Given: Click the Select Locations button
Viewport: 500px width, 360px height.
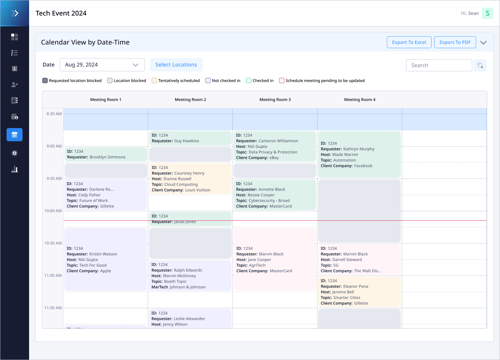Looking at the screenshot, I should pos(176,65).
